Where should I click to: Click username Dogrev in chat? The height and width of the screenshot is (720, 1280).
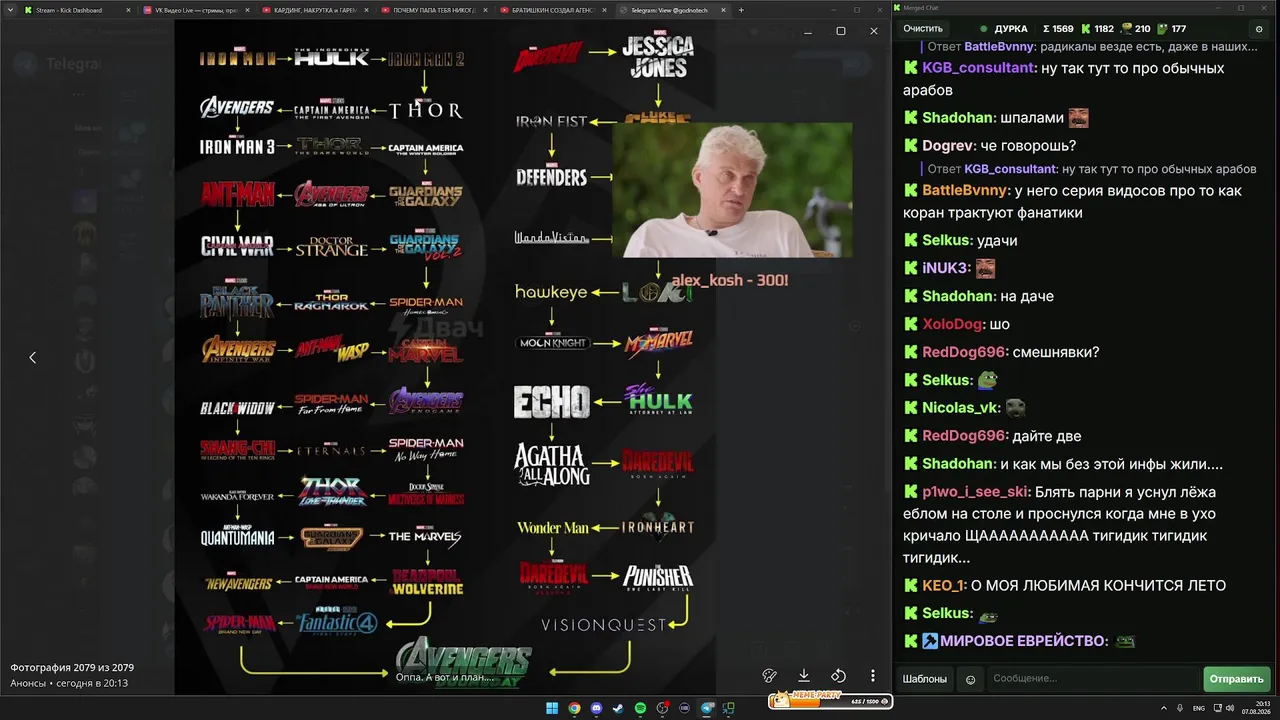coord(948,146)
